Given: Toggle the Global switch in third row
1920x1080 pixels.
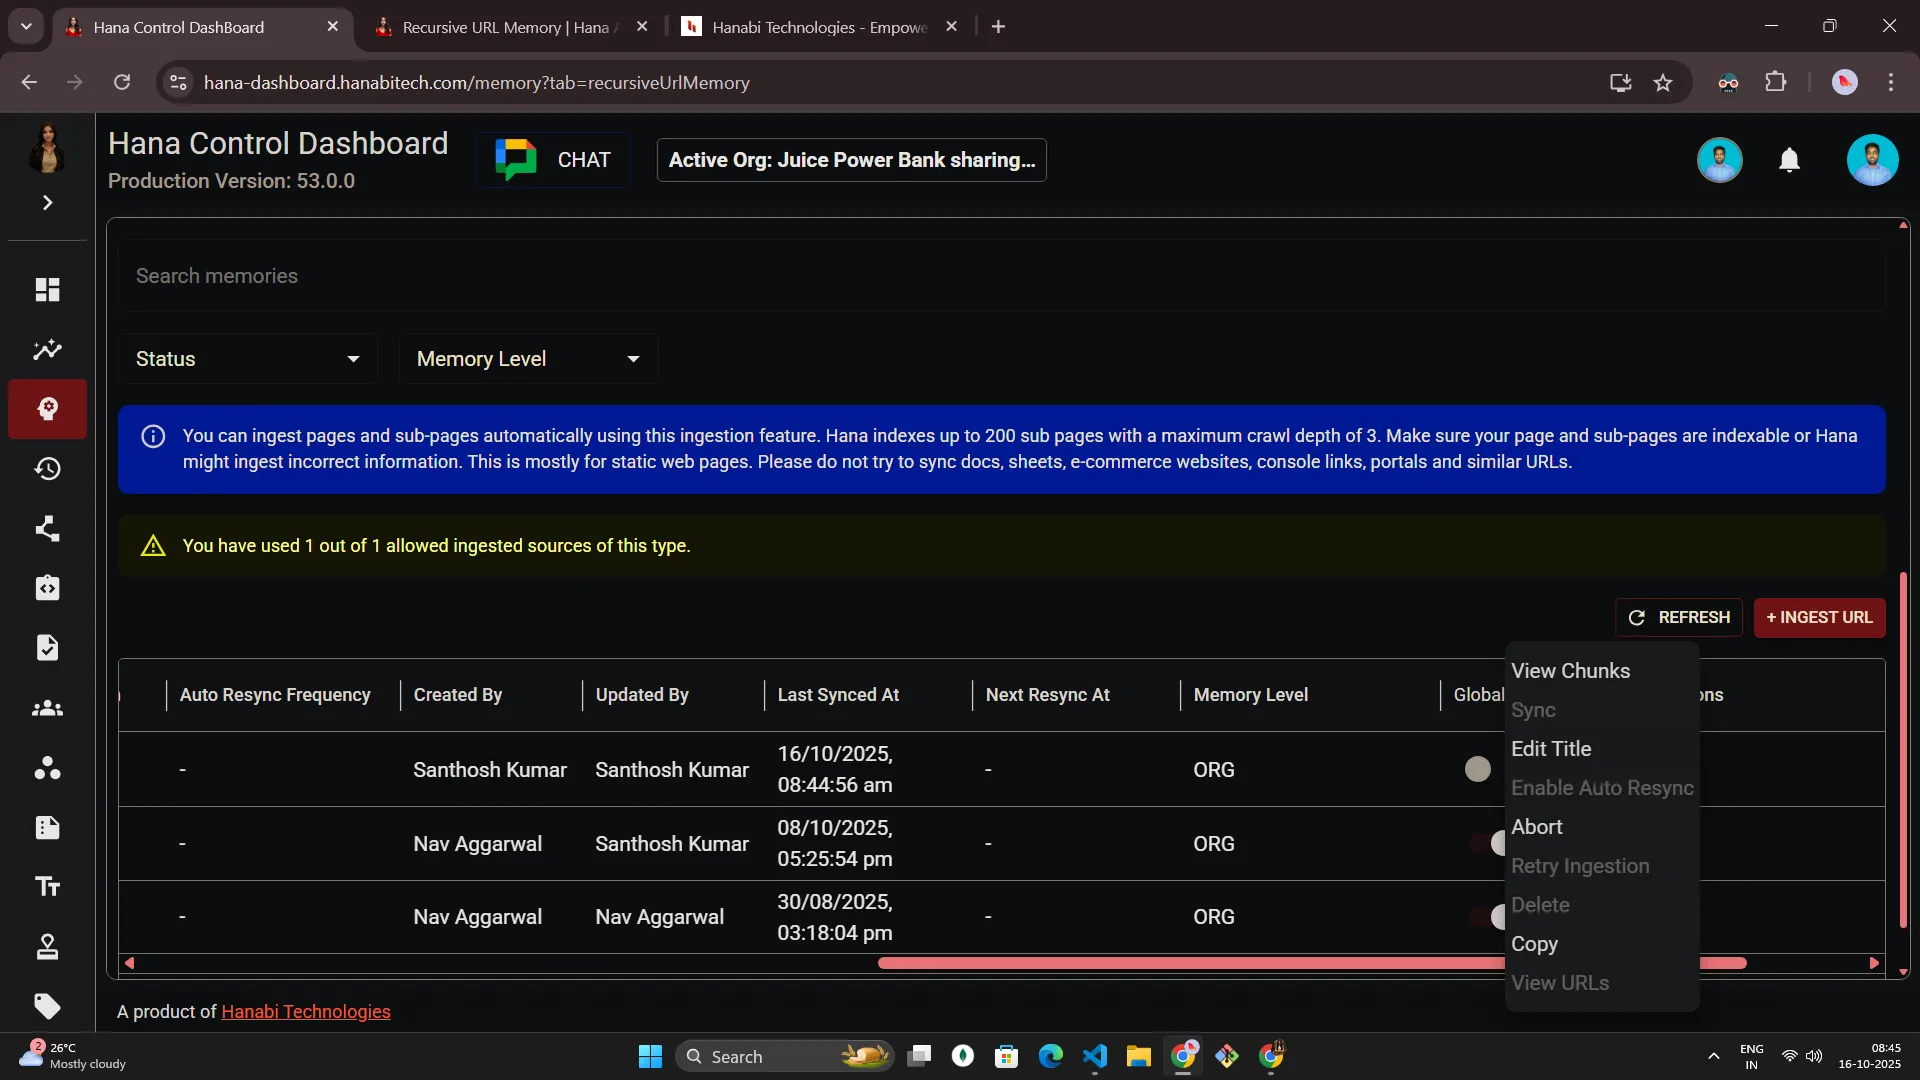Looking at the screenshot, I should (1488, 917).
